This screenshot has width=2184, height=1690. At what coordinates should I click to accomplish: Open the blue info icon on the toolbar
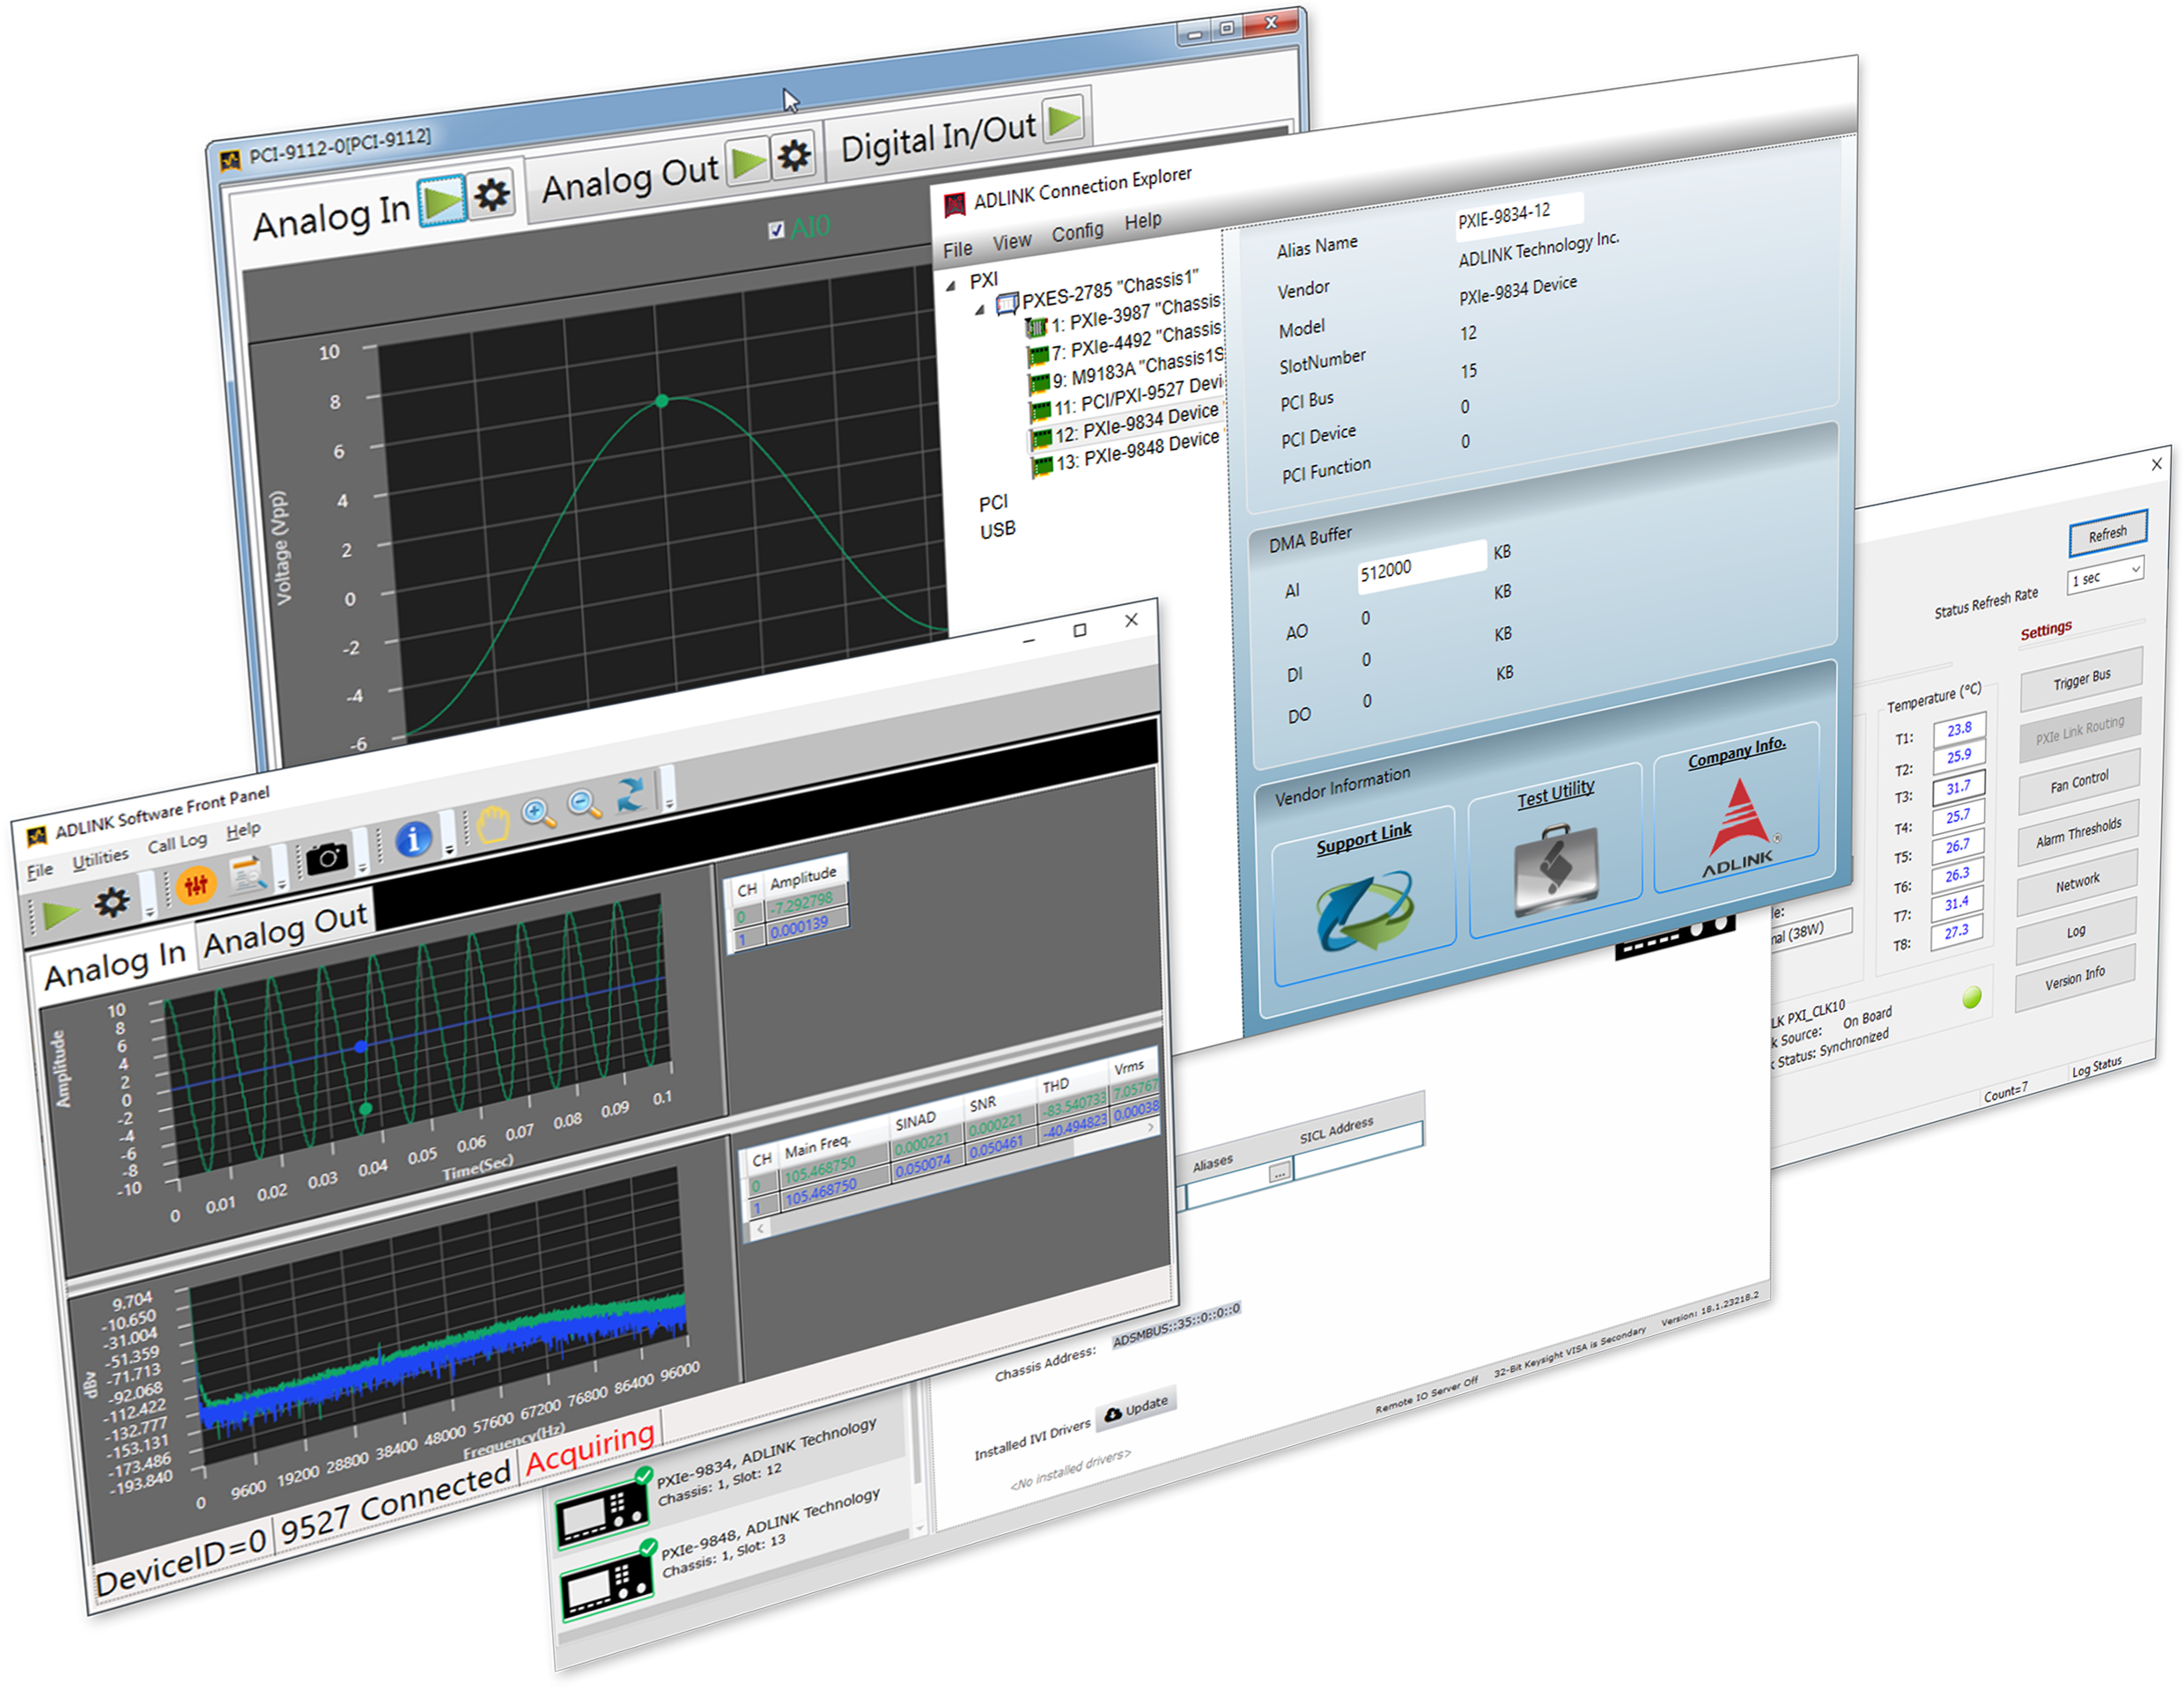pyautogui.click(x=415, y=838)
